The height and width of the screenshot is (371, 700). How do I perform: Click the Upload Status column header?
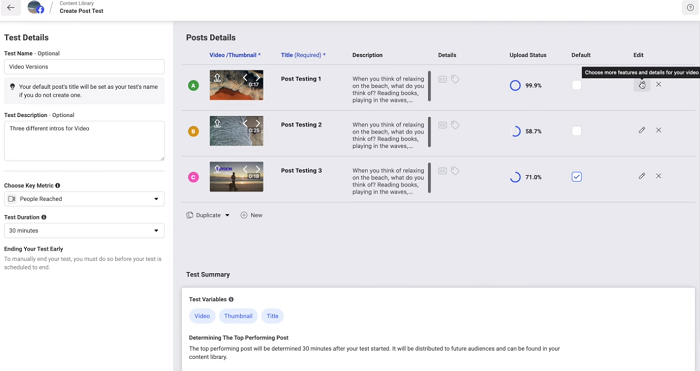528,55
